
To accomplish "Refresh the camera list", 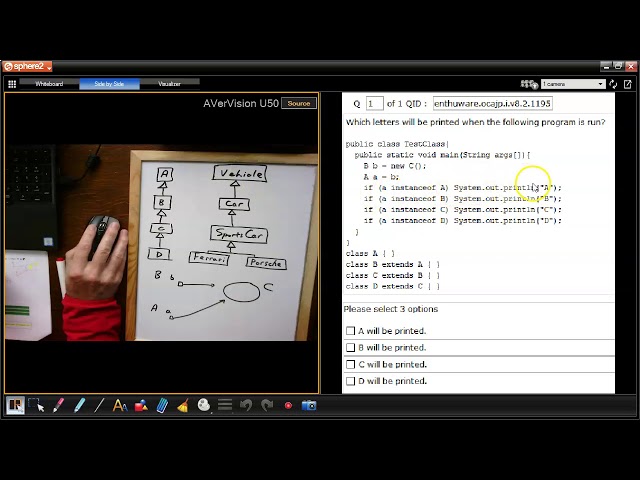I will (613, 84).
